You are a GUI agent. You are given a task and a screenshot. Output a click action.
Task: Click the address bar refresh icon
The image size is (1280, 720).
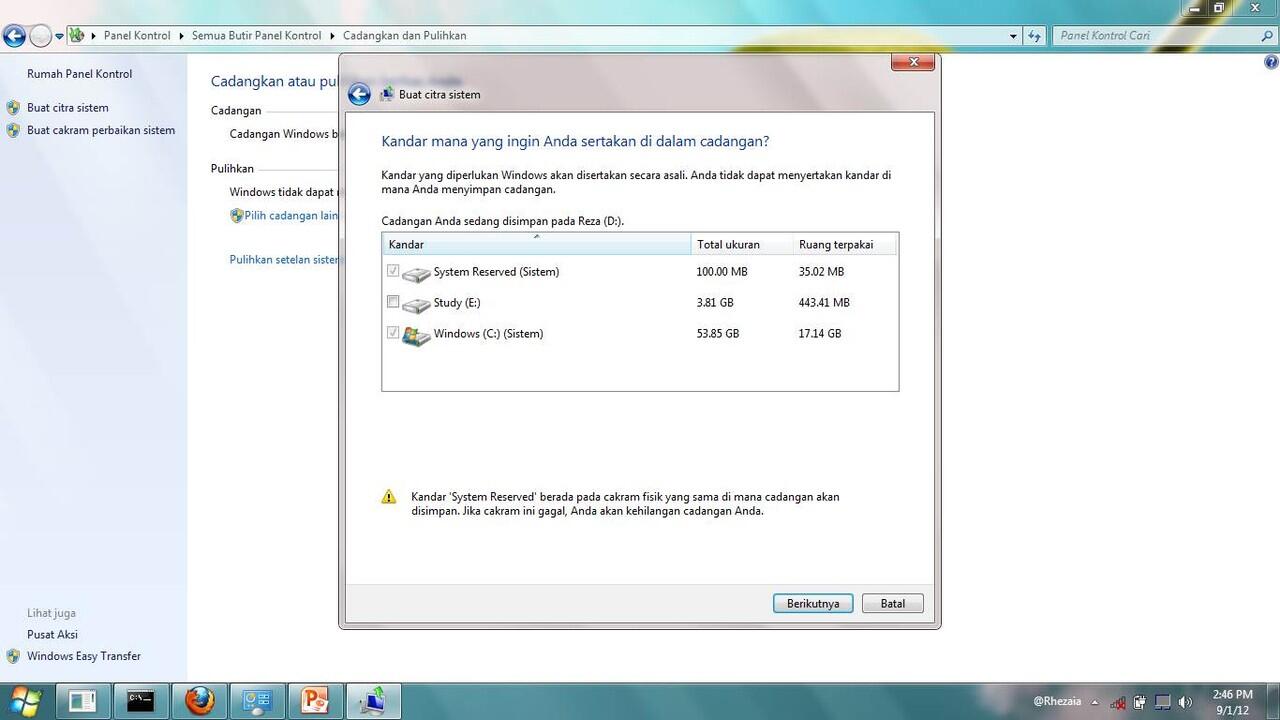[1035, 36]
